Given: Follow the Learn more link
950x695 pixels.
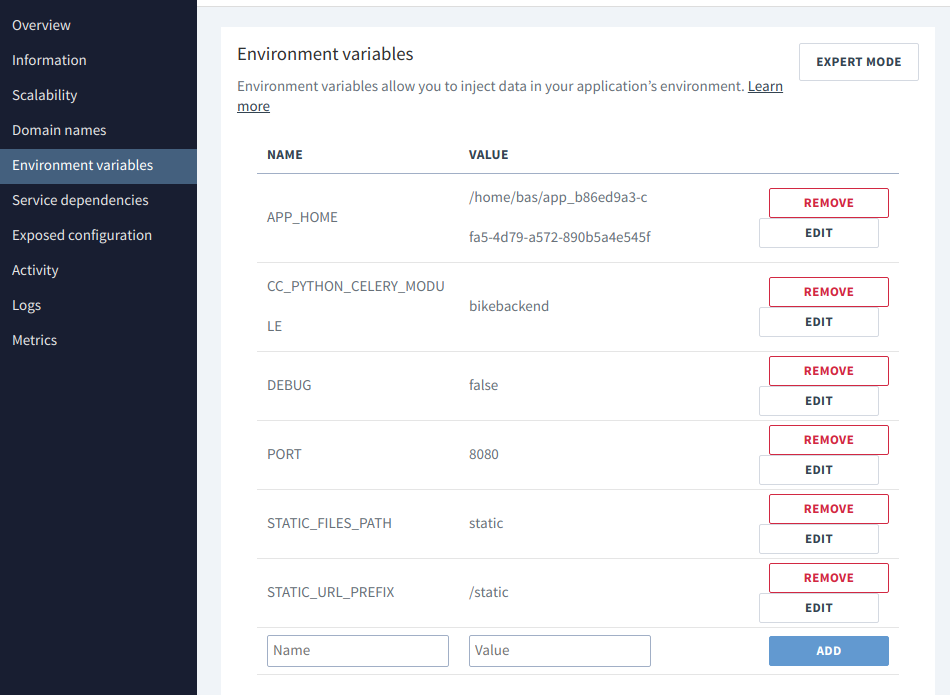Looking at the screenshot, I should (764, 87).
